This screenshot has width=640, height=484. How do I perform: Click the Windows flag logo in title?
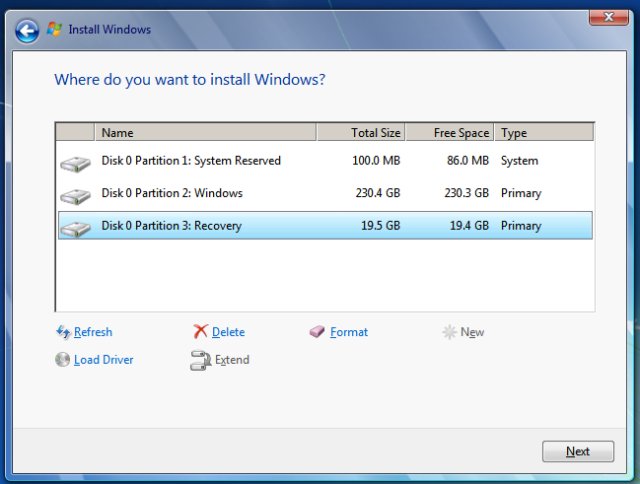click(54, 29)
